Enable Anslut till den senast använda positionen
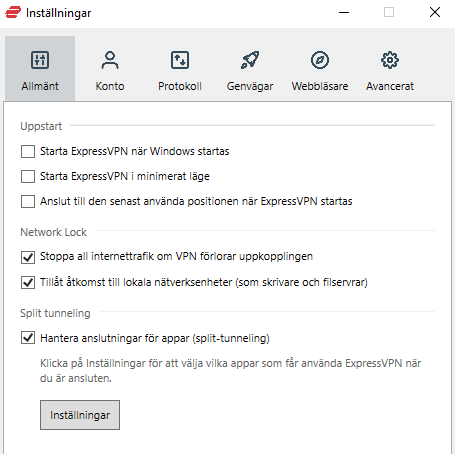 (x=28, y=201)
